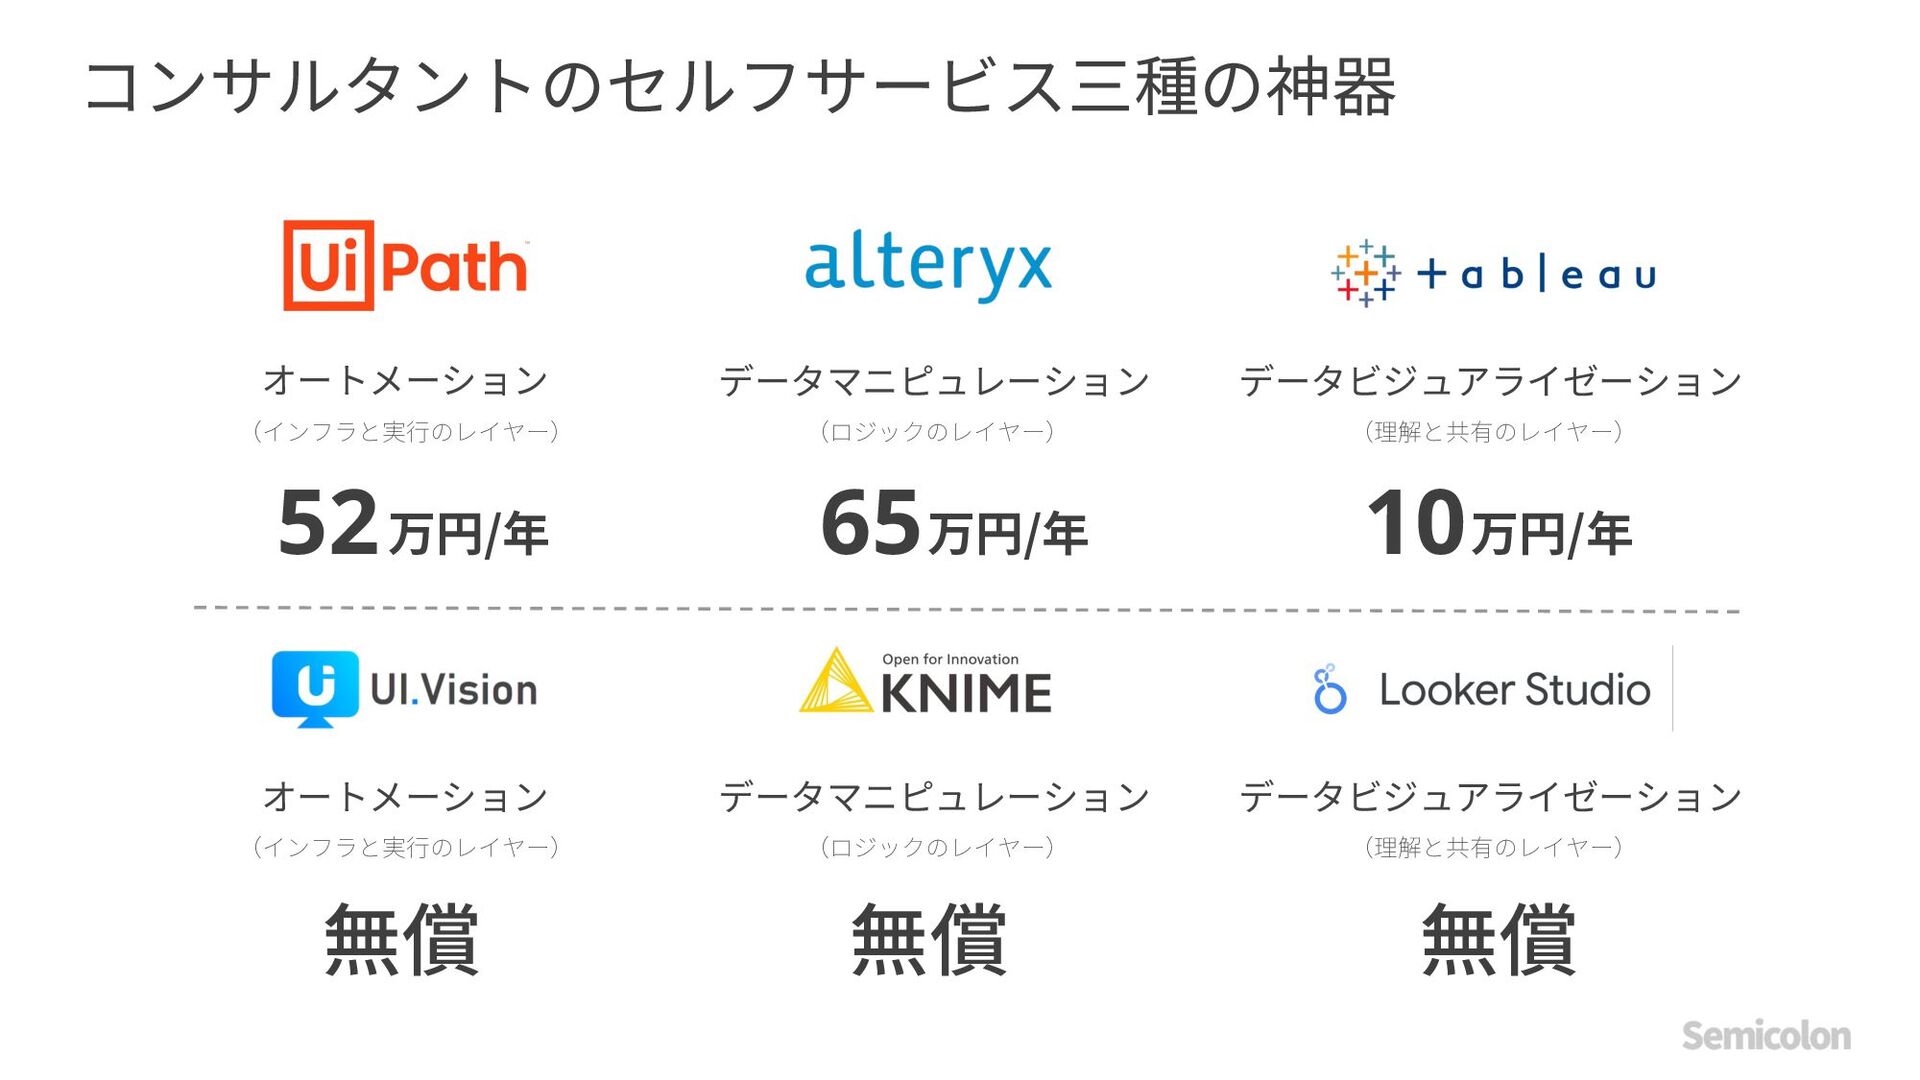Click オートメーション label under UiPath

click(405, 381)
